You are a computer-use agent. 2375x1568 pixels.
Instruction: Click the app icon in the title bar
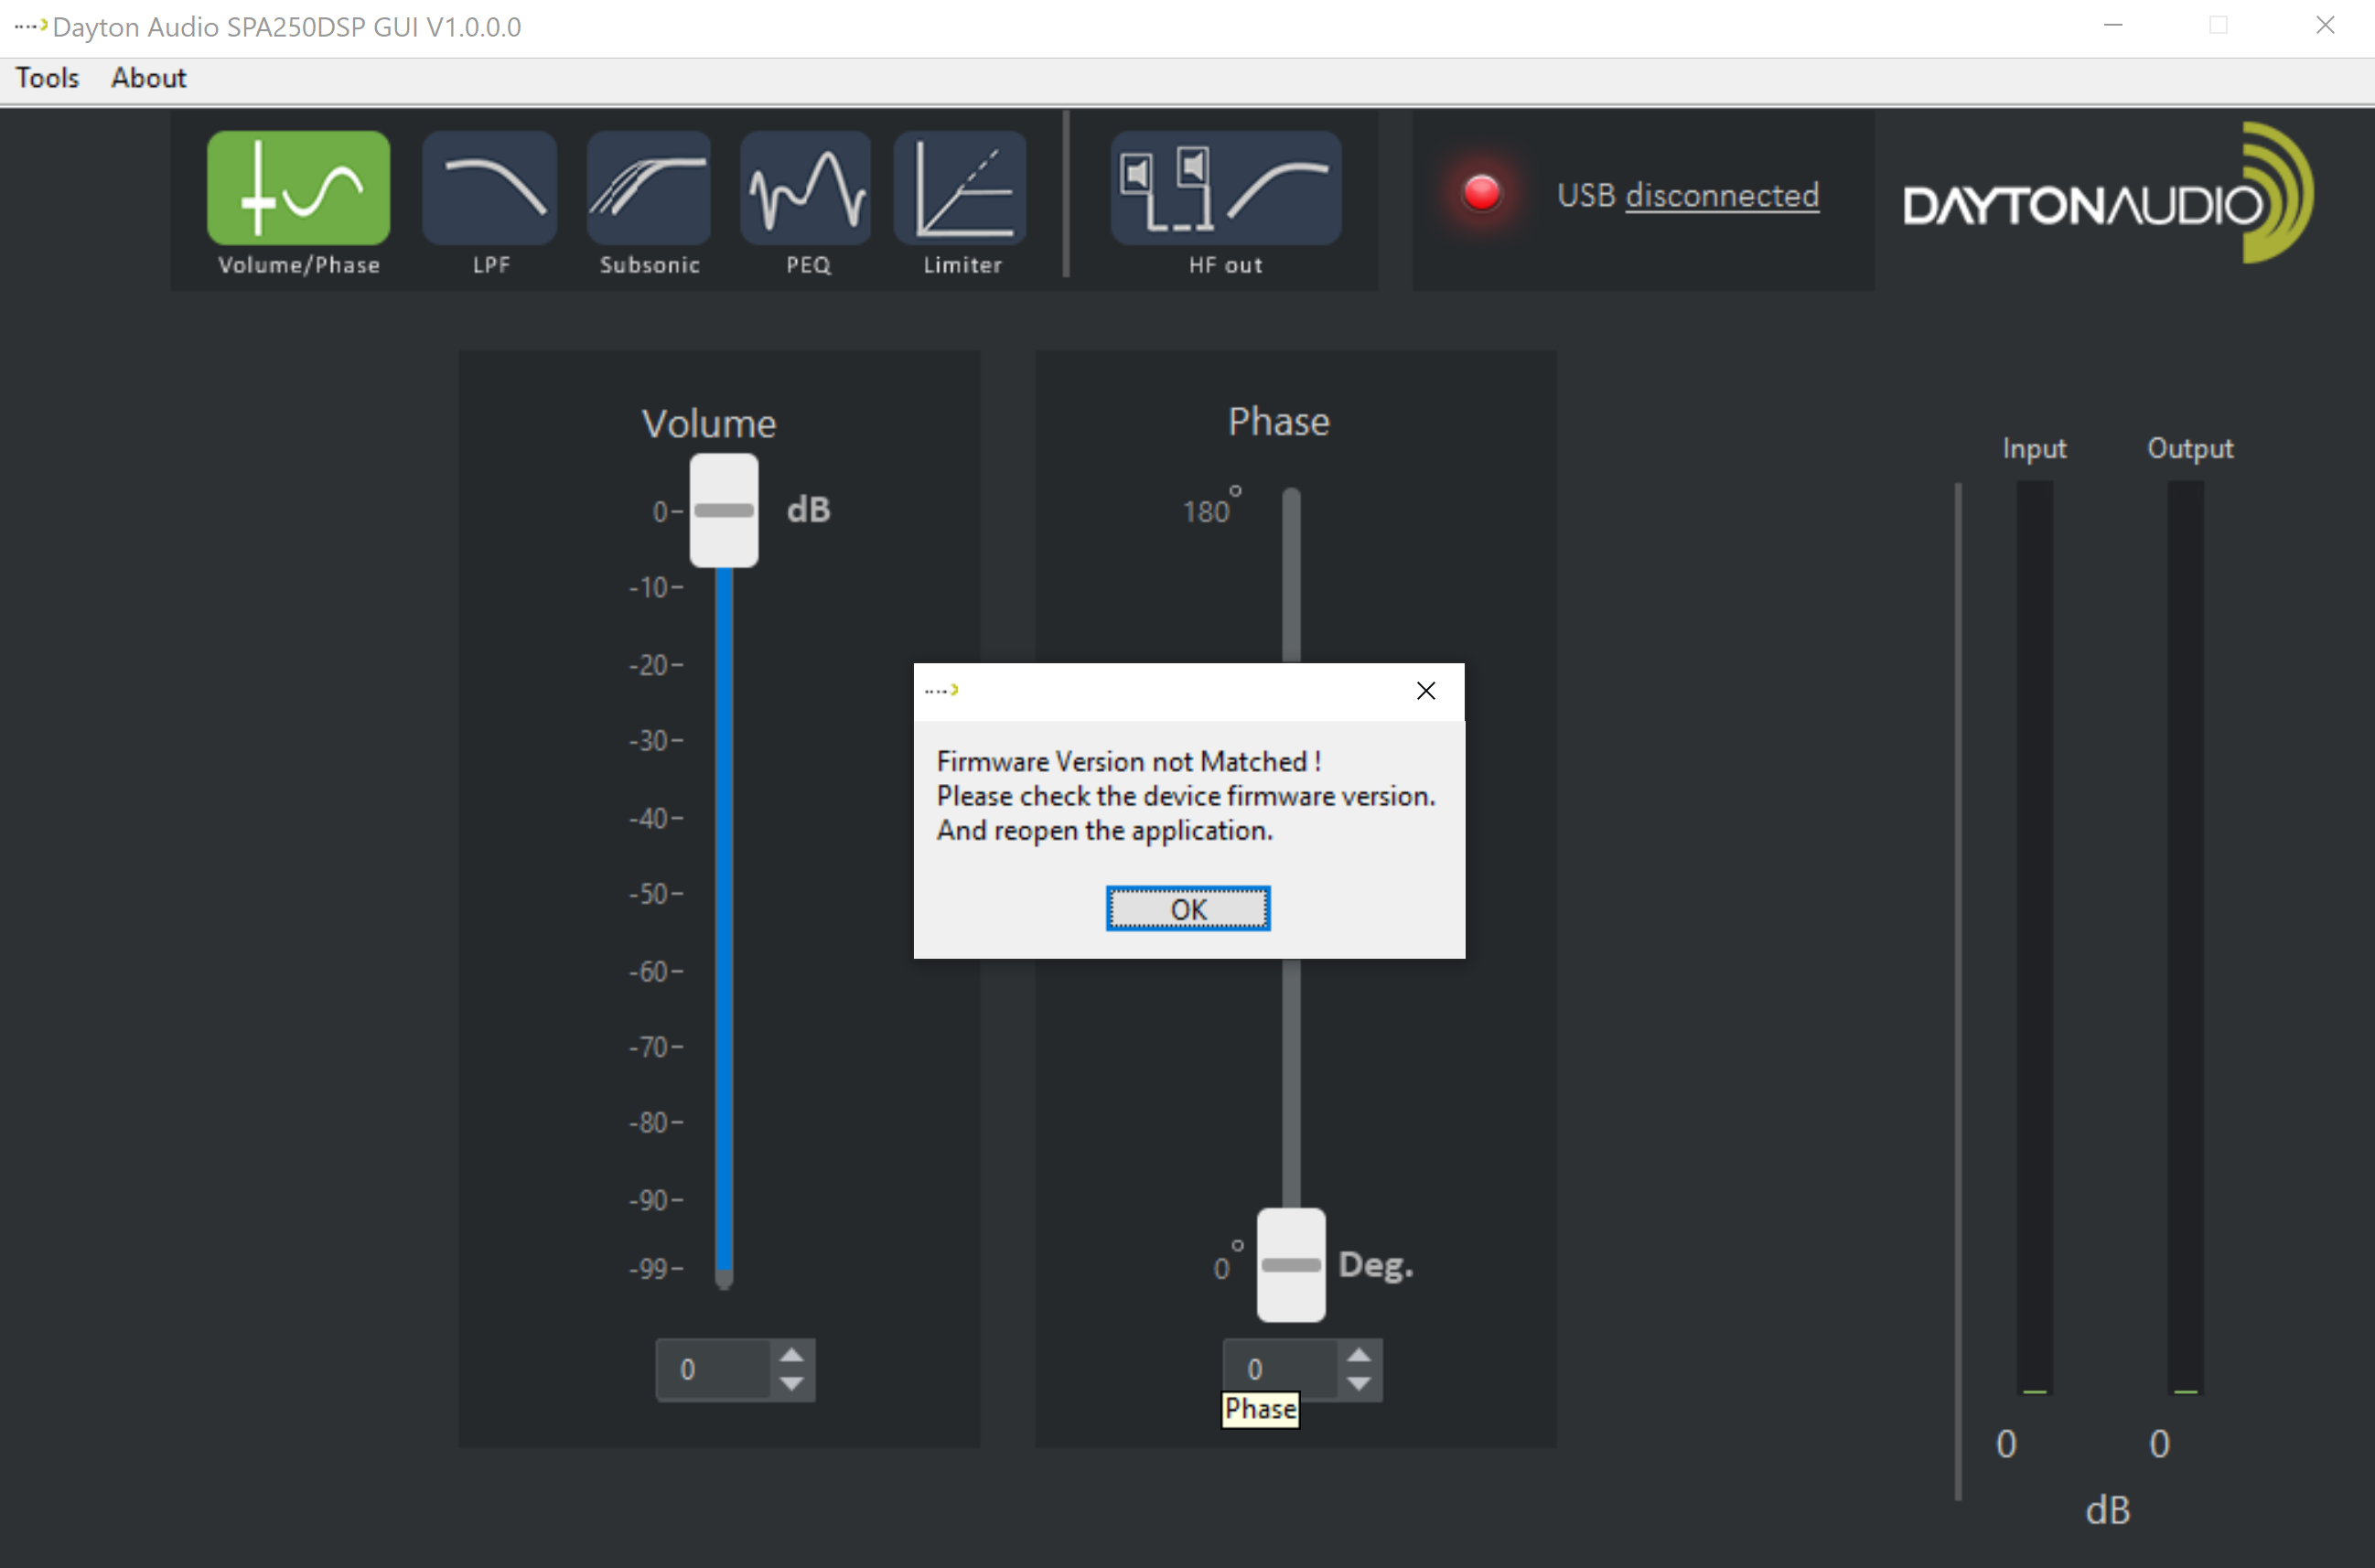pyautogui.click(x=30, y=26)
